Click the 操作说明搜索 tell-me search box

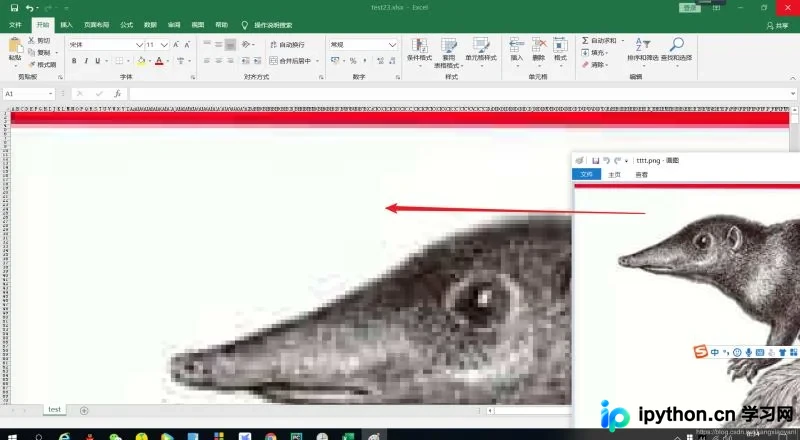point(273,25)
